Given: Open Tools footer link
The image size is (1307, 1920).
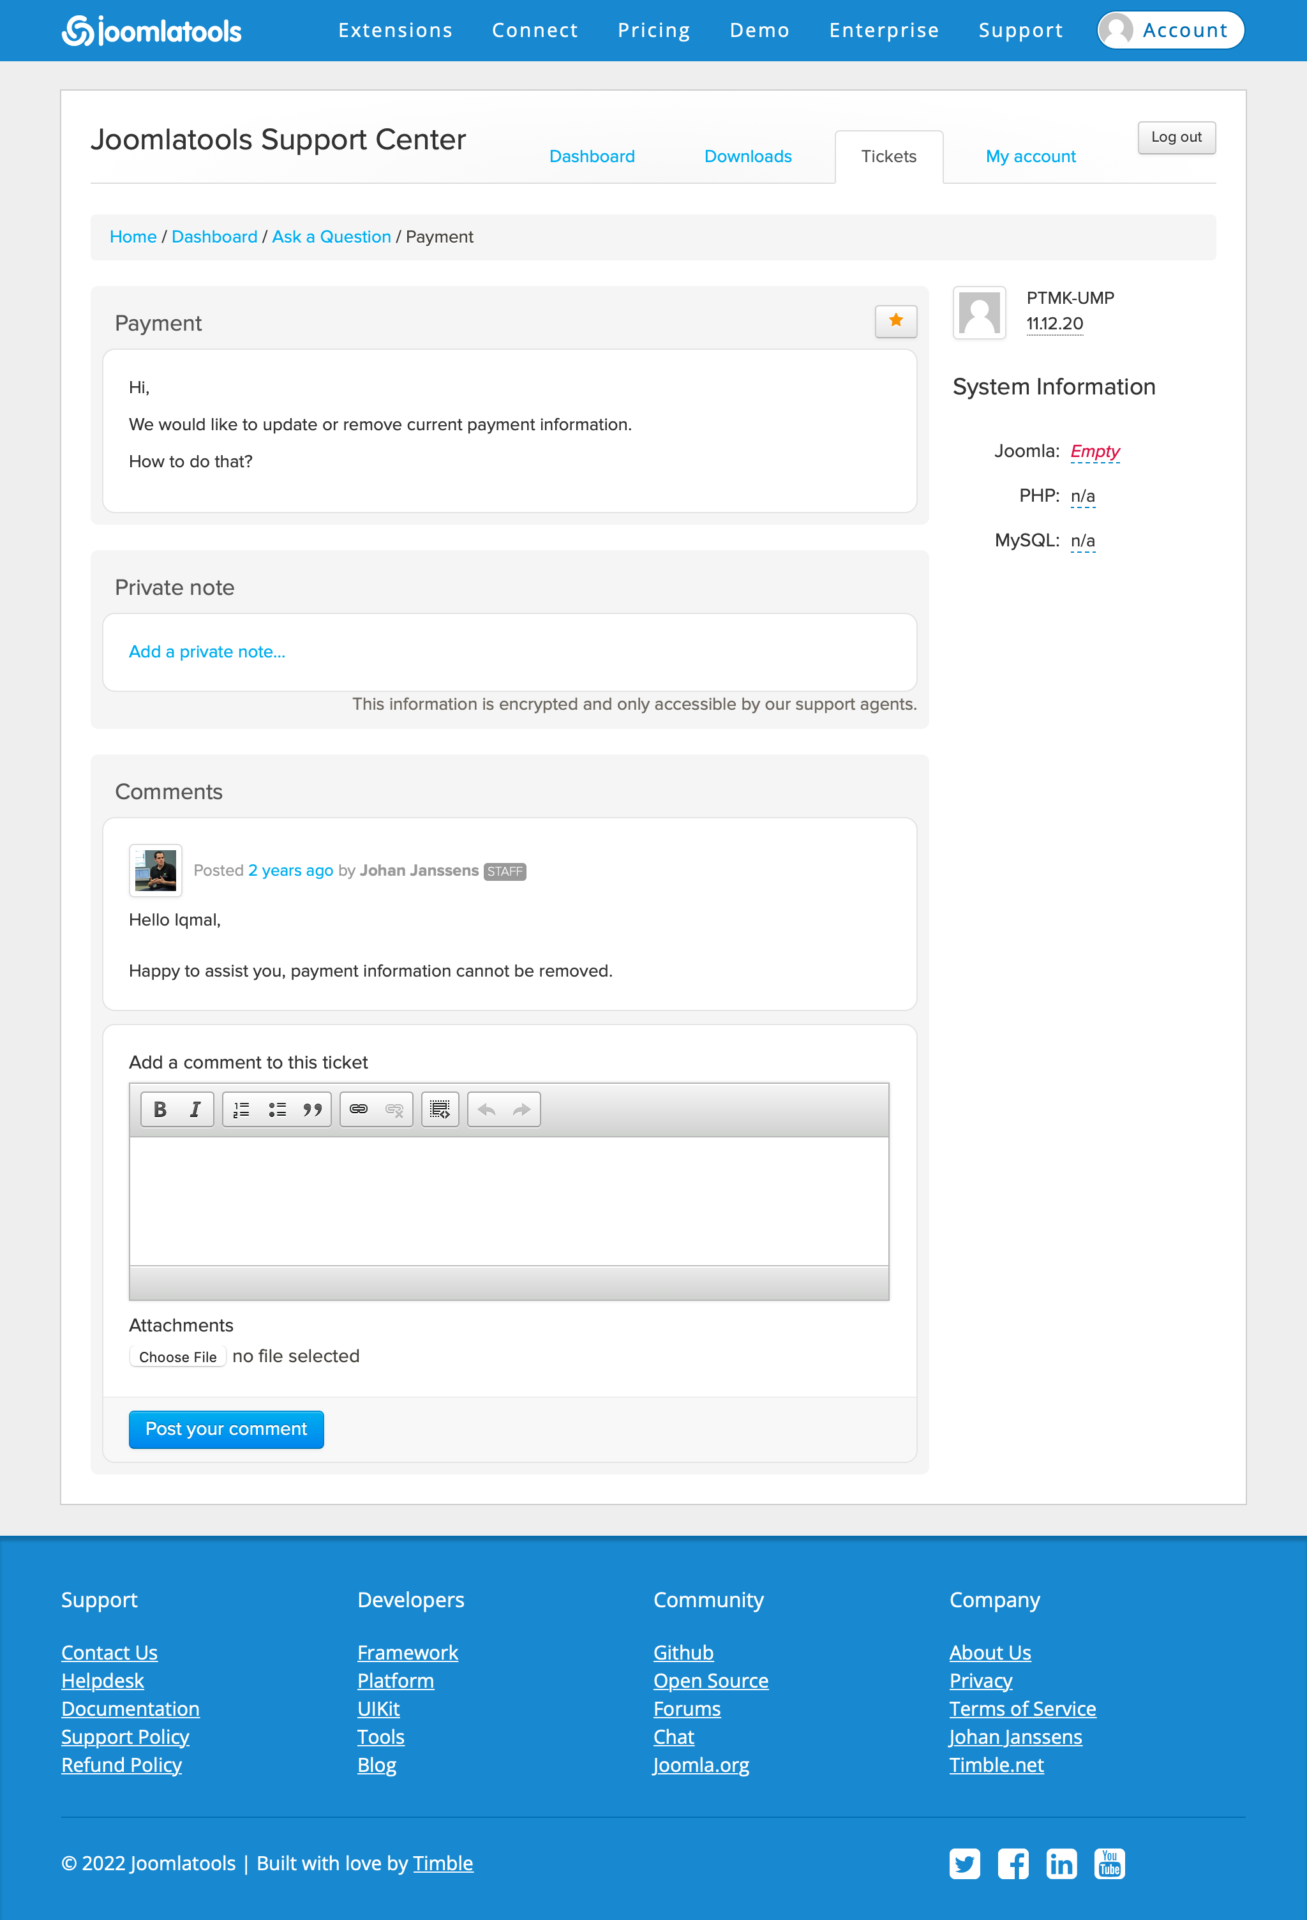Looking at the screenshot, I should (x=381, y=1737).
